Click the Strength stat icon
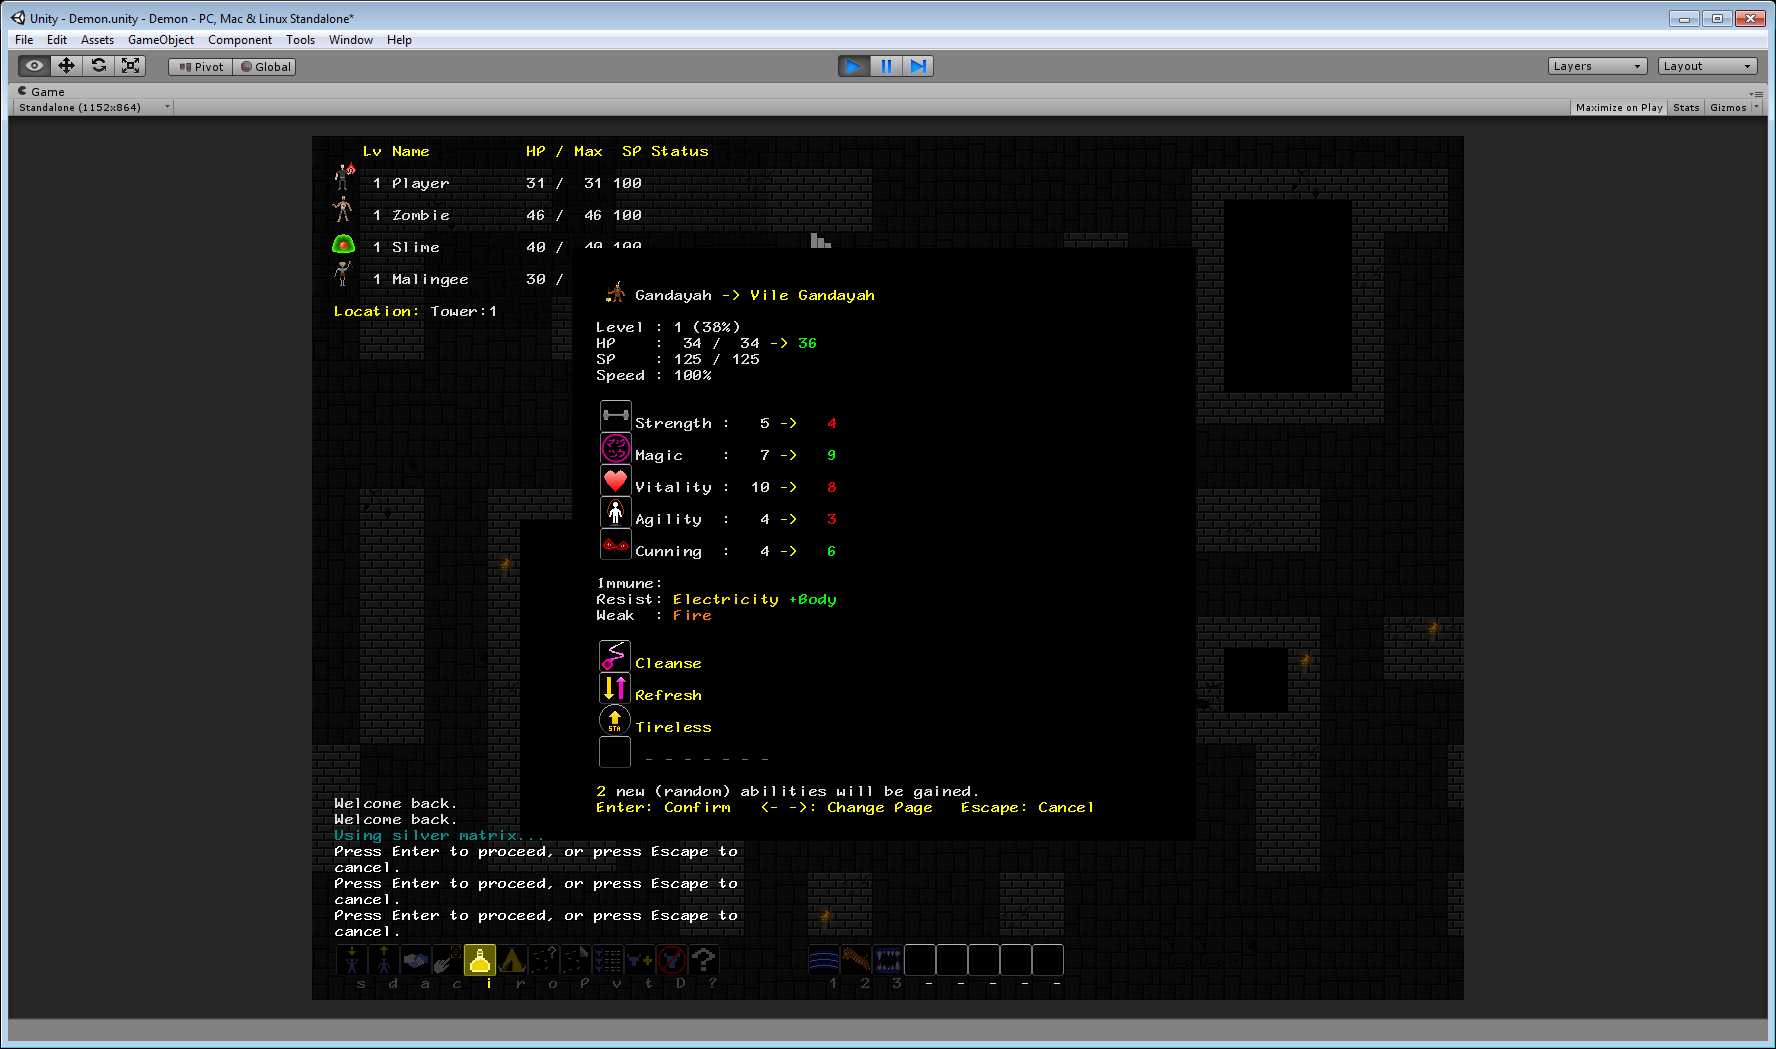Image resolution: width=1776 pixels, height=1049 pixels. [615, 416]
